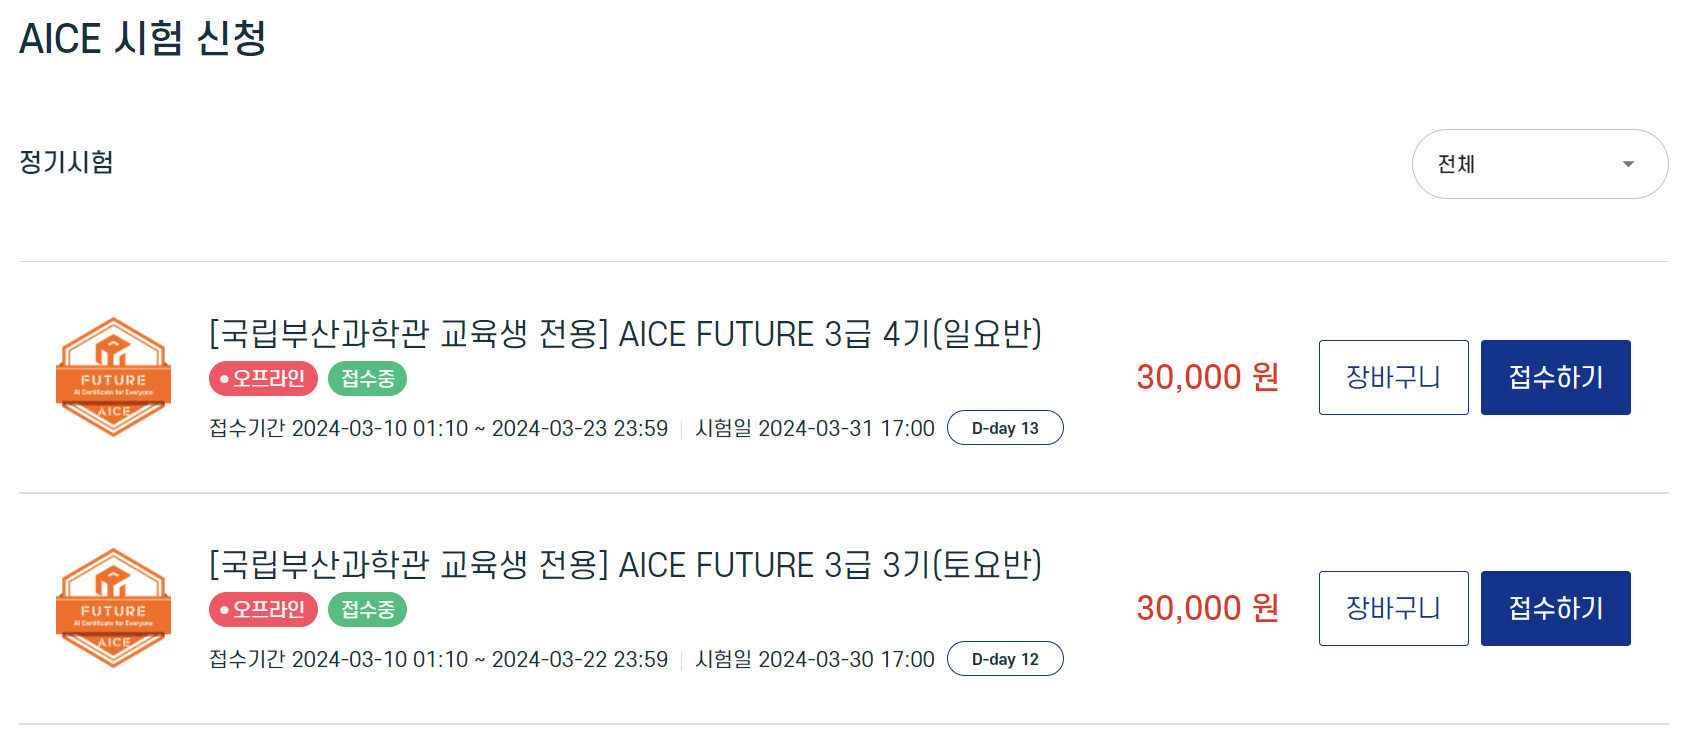Image resolution: width=1707 pixels, height=730 pixels.
Task: Click the D-day 12 badge
Action: pyautogui.click(x=1005, y=658)
